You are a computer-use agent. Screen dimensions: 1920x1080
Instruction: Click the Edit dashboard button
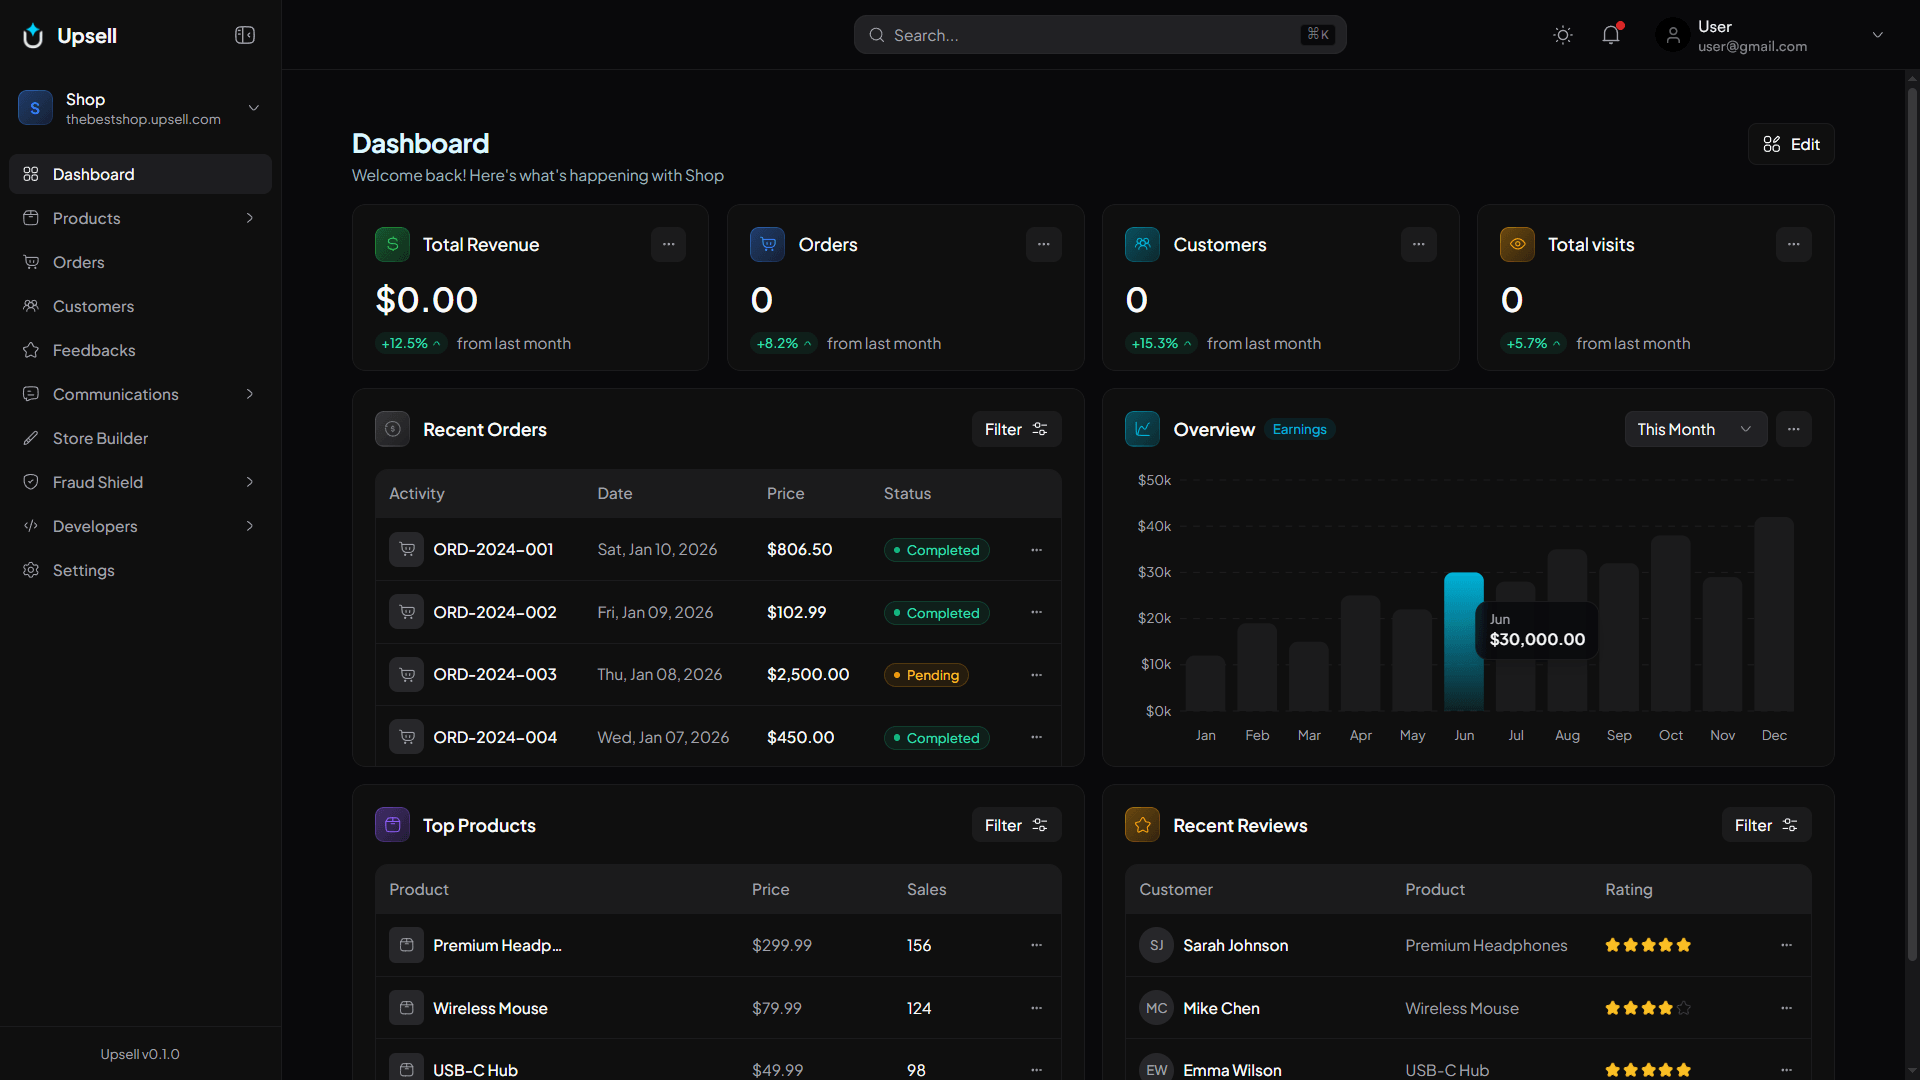pyautogui.click(x=1791, y=144)
